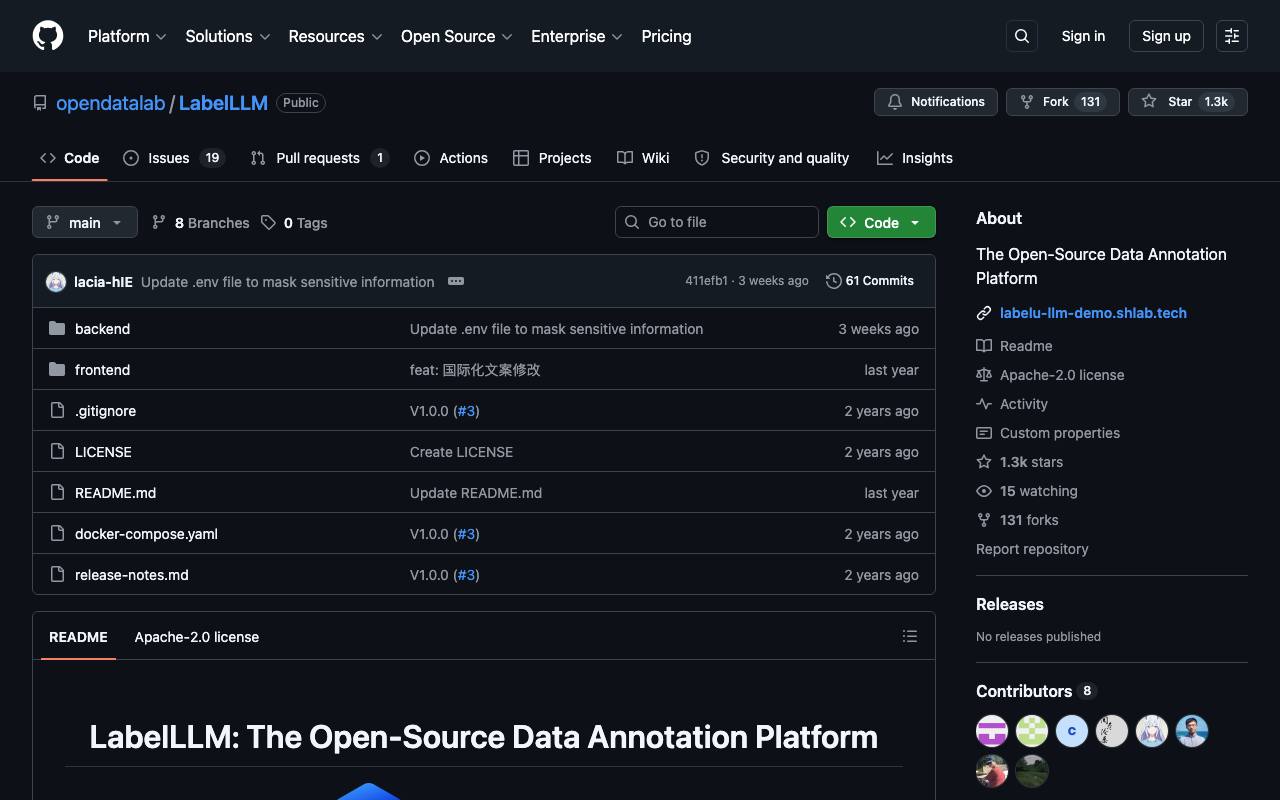Open the contributor avatar labeled C
1280x800 pixels.
click(x=1072, y=731)
